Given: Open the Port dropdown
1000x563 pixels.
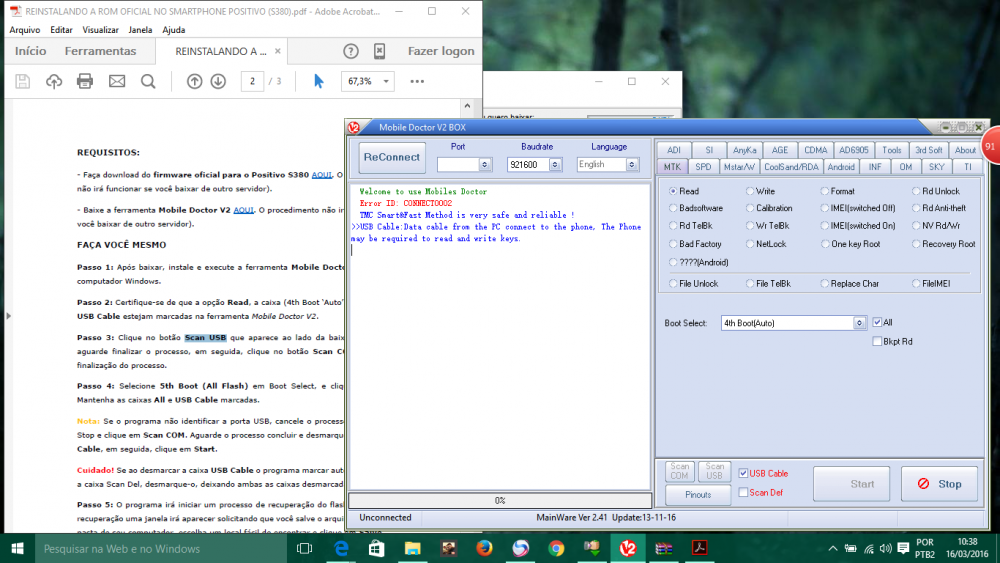Looking at the screenshot, I should pos(485,165).
